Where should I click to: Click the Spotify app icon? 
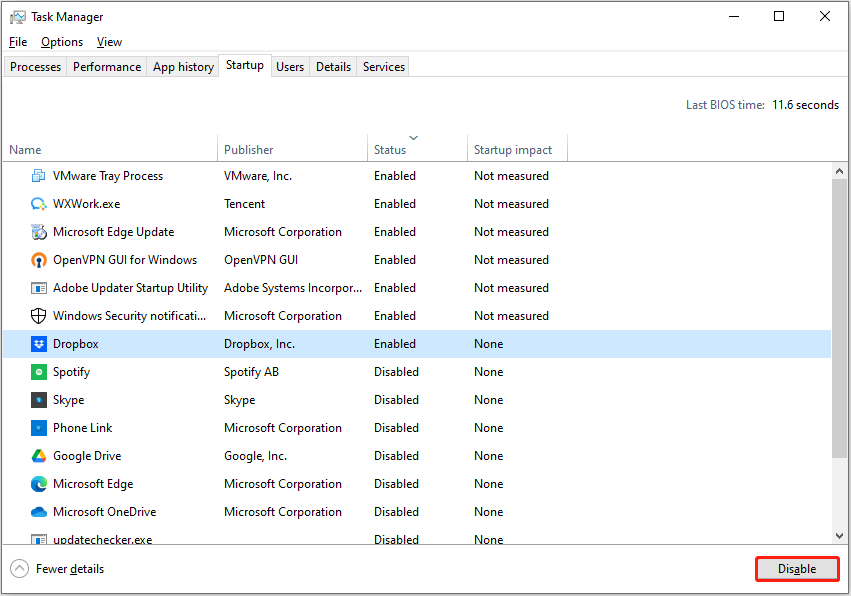click(38, 371)
